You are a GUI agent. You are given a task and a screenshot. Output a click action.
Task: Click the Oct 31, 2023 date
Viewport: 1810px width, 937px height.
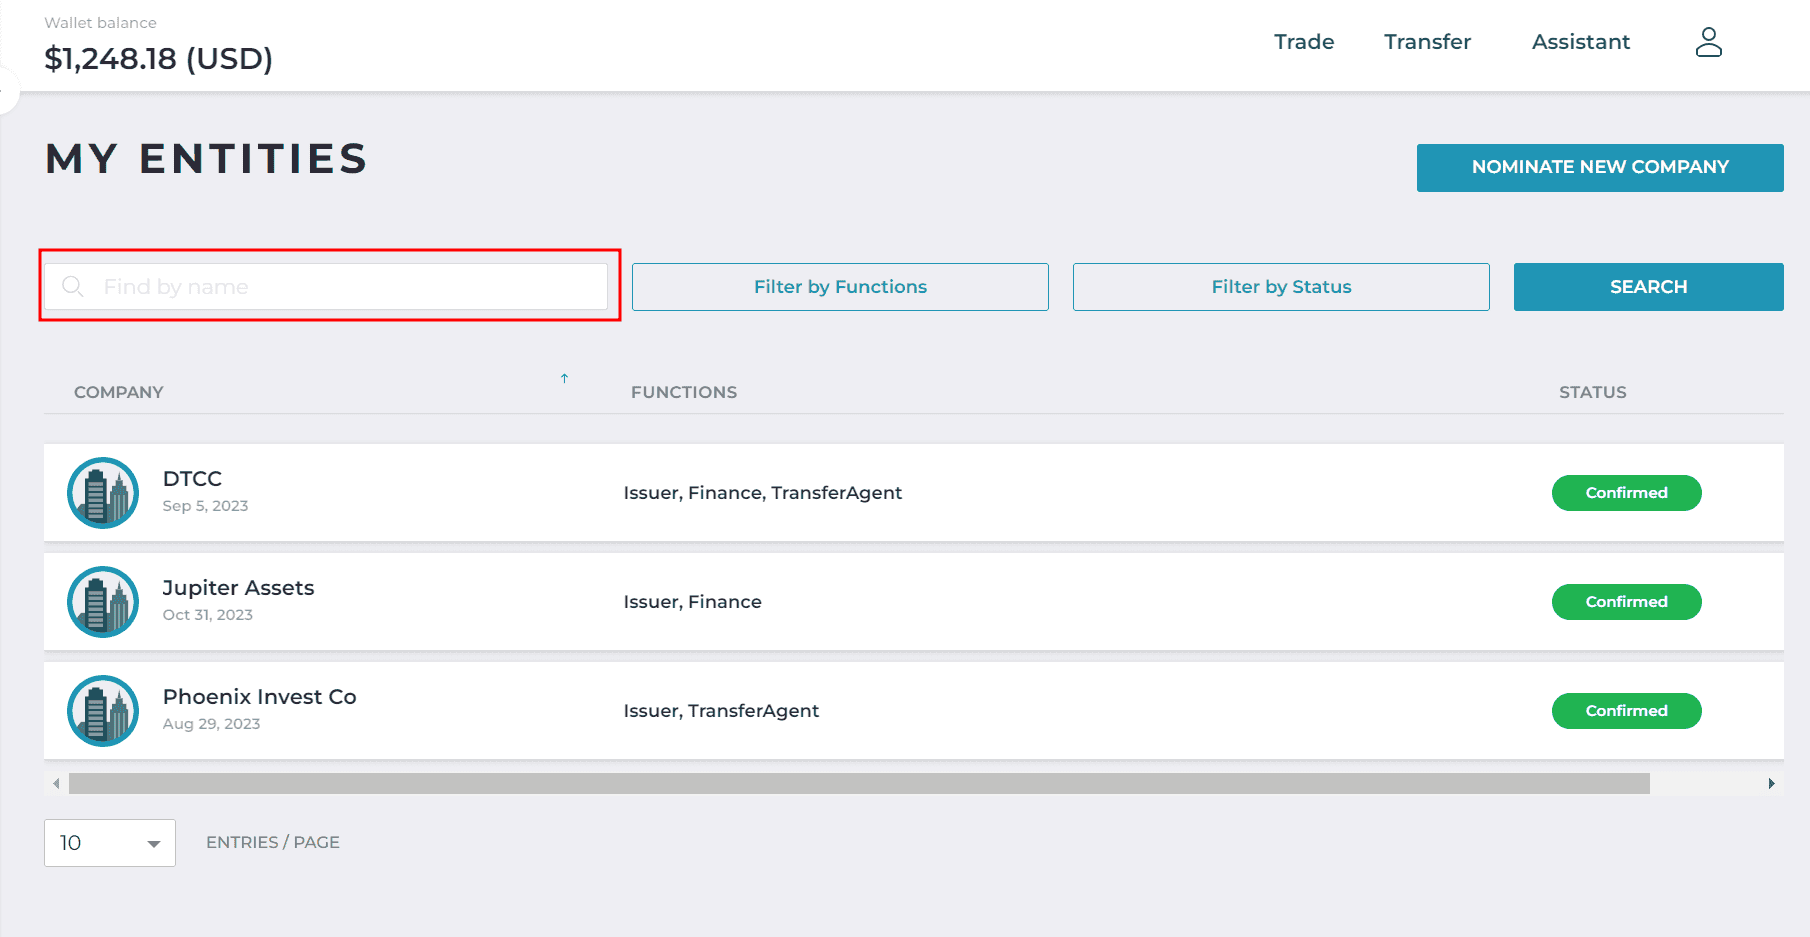tap(208, 615)
